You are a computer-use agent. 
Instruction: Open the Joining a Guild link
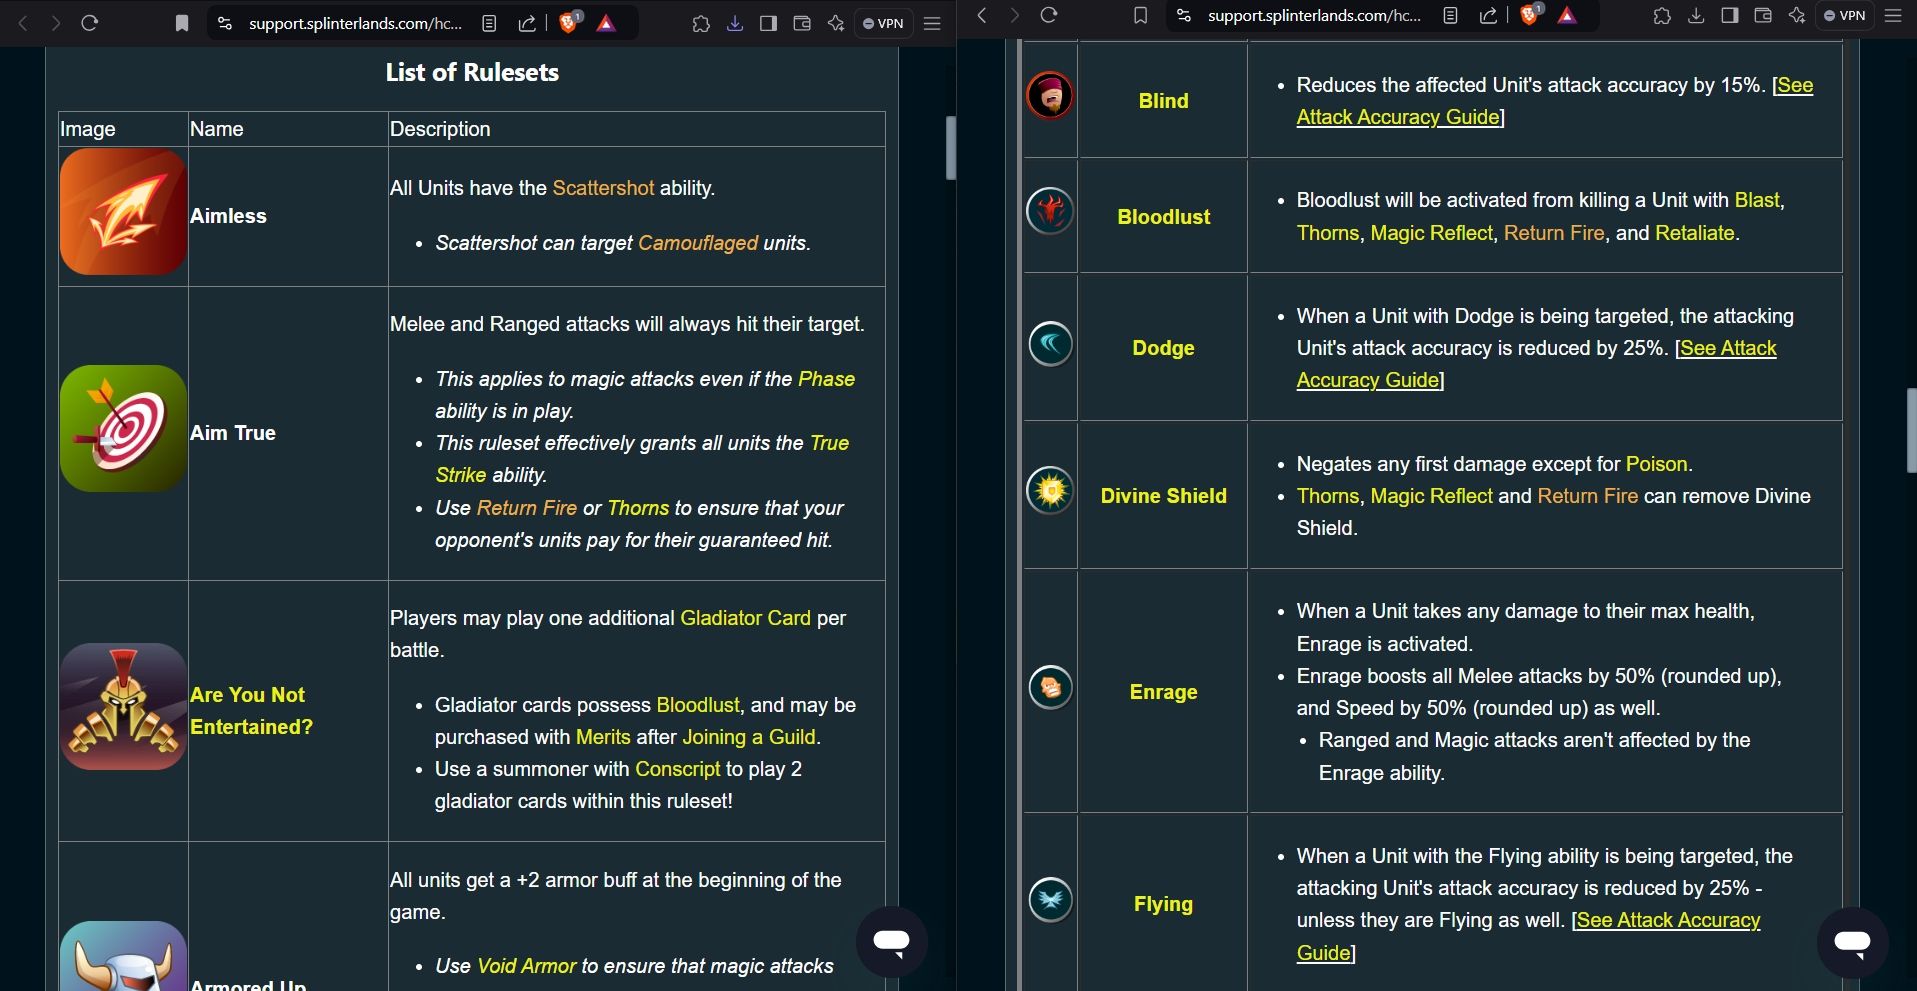click(749, 737)
